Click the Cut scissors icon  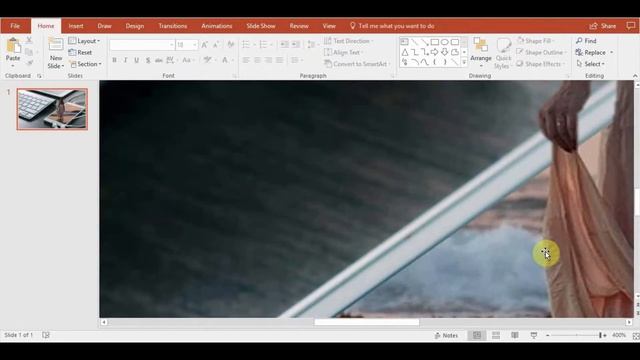pyautogui.click(x=29, y=40)
